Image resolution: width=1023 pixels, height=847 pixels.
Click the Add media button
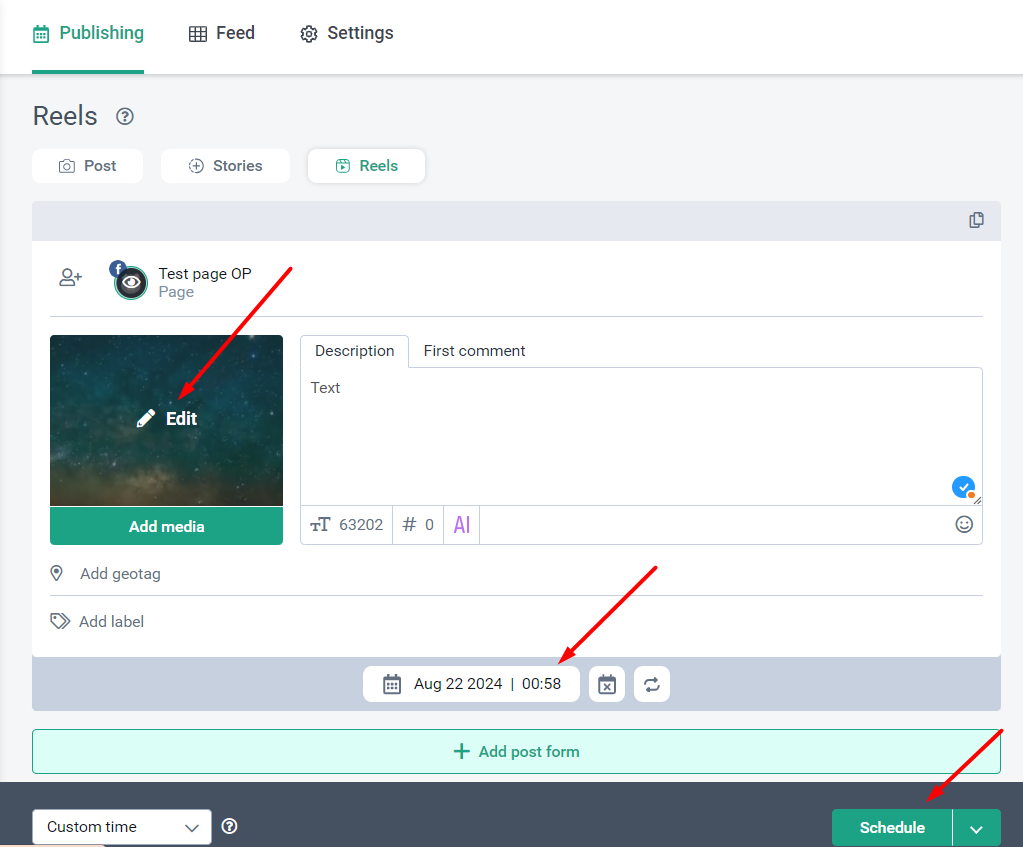pos(166,526)
